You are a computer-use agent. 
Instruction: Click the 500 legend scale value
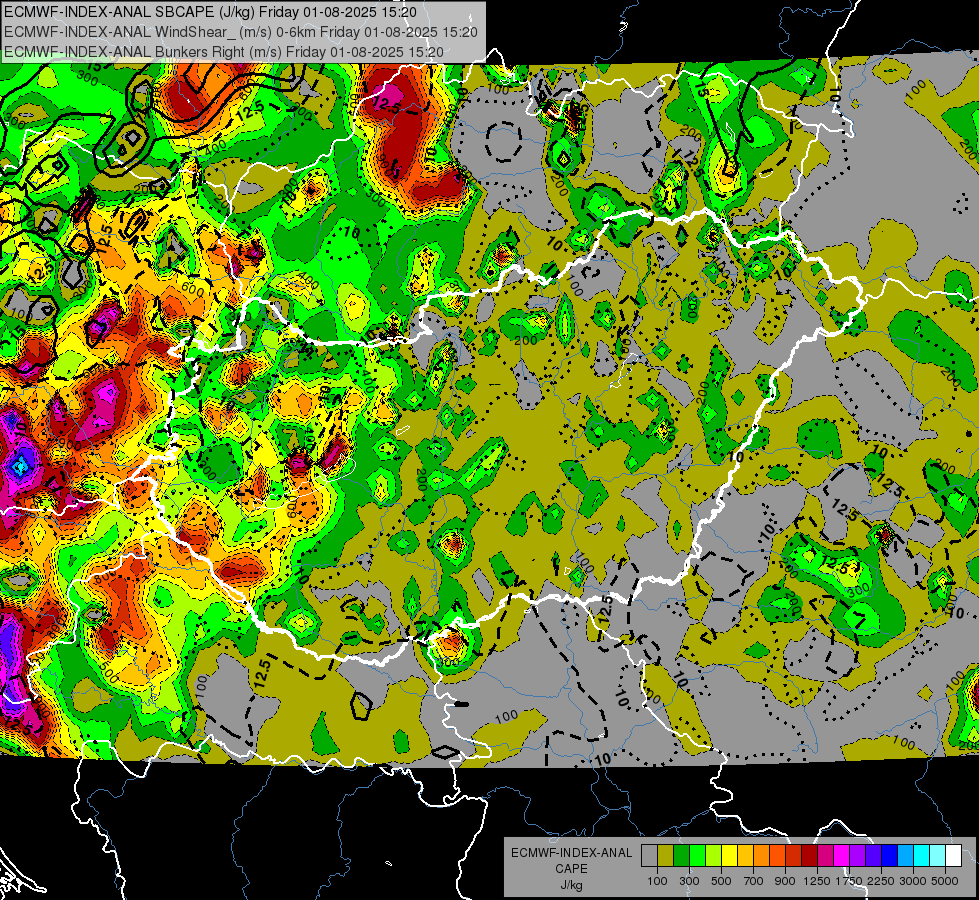[x=721, y=881]
